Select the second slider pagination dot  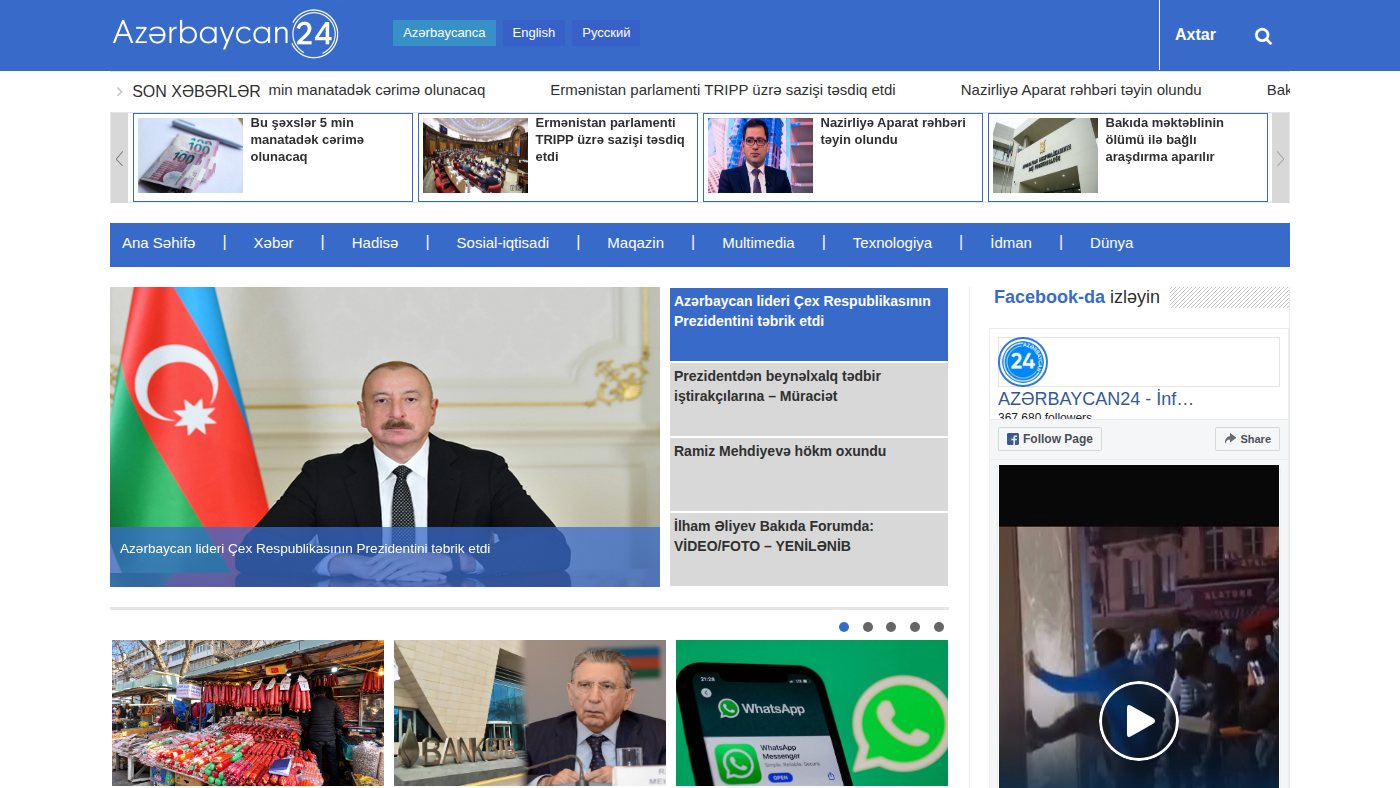pos(868,627)
